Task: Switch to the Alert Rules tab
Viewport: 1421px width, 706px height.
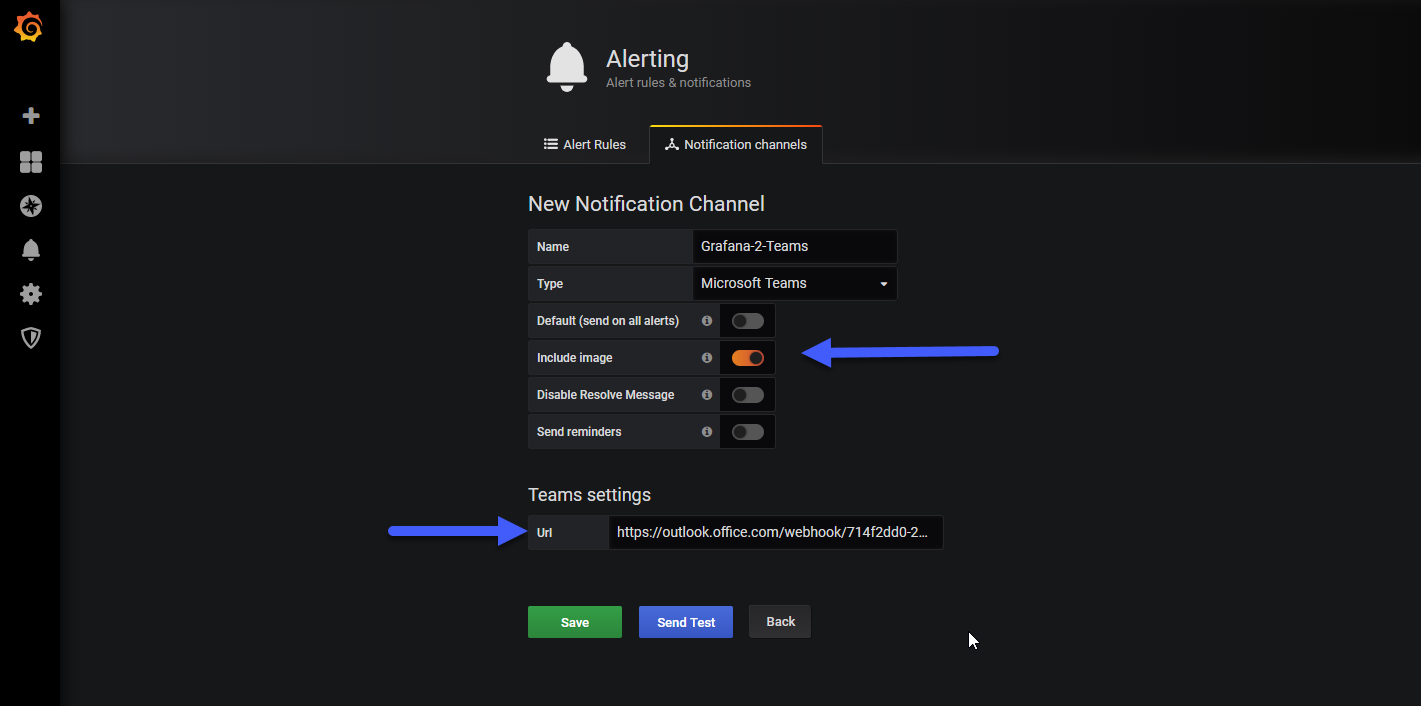Action: point(585,145)
